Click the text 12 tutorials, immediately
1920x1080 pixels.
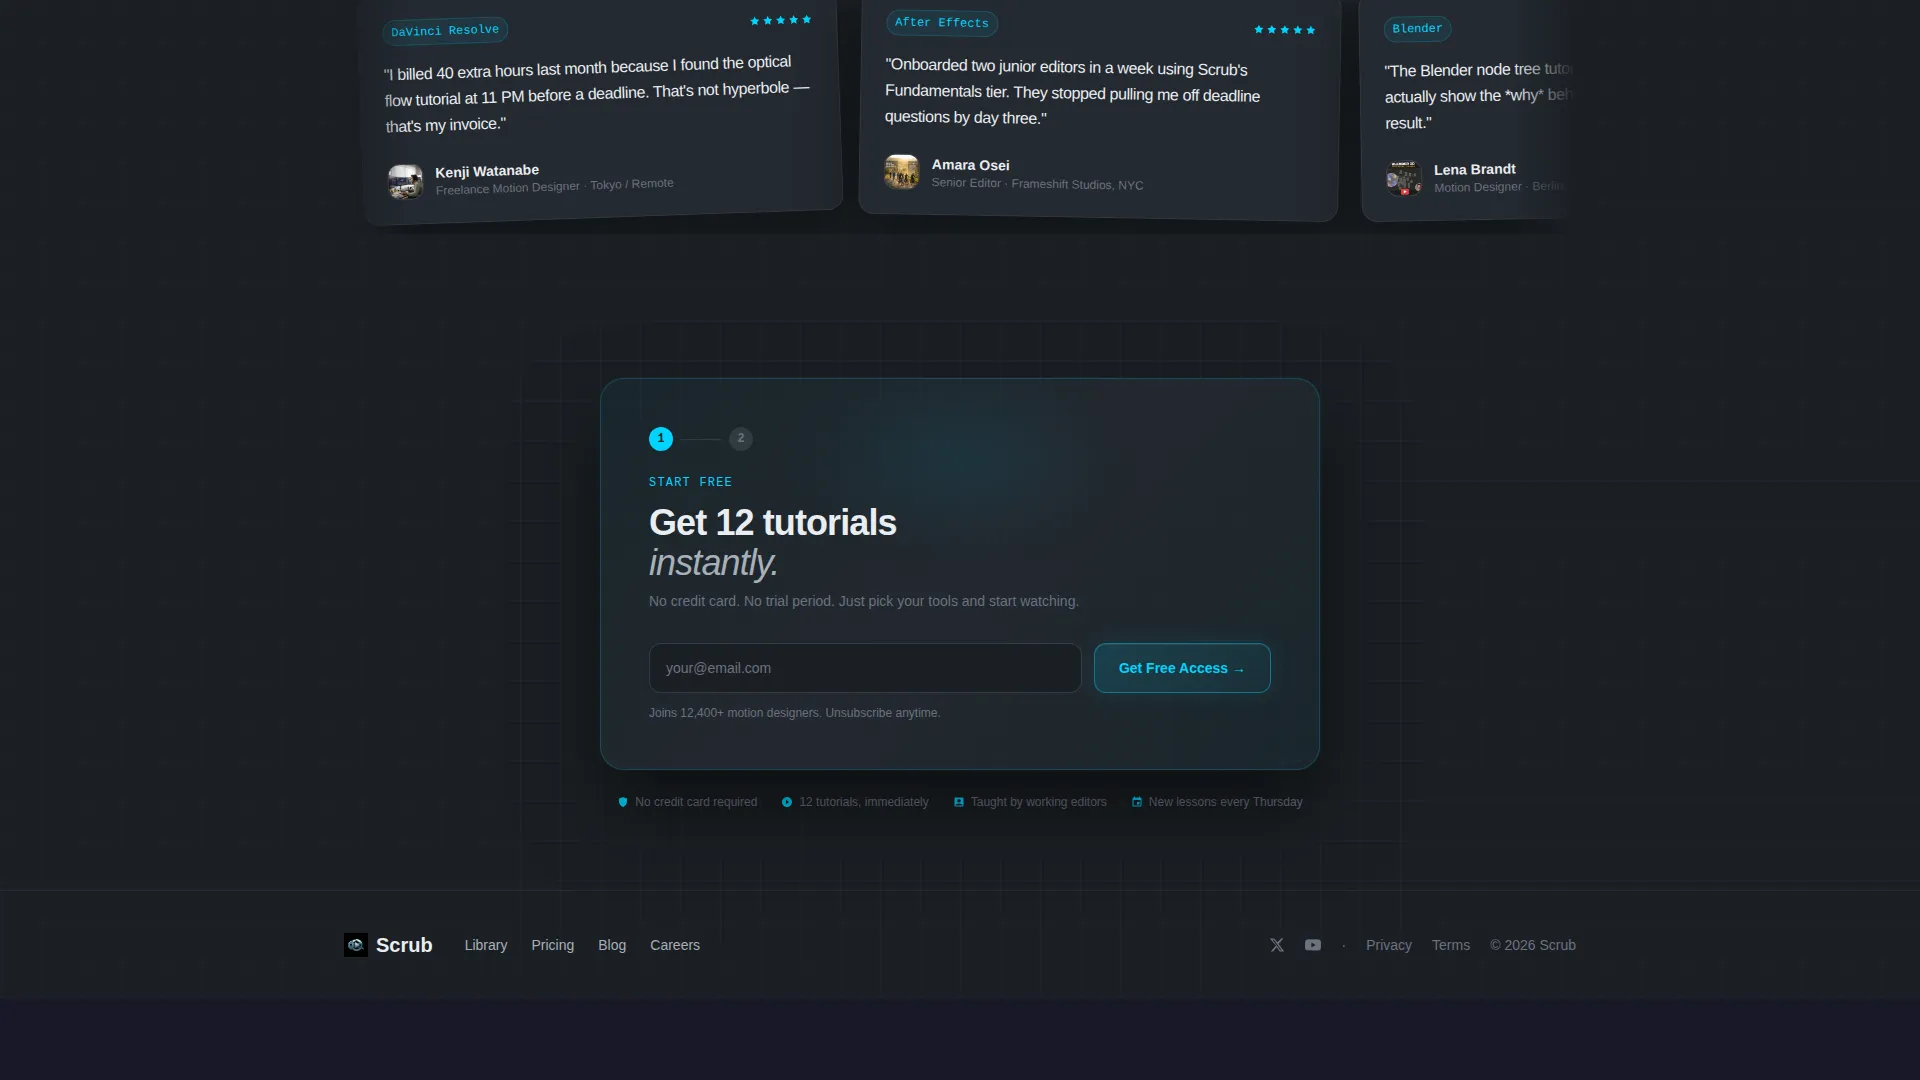[x=864, y=802]
